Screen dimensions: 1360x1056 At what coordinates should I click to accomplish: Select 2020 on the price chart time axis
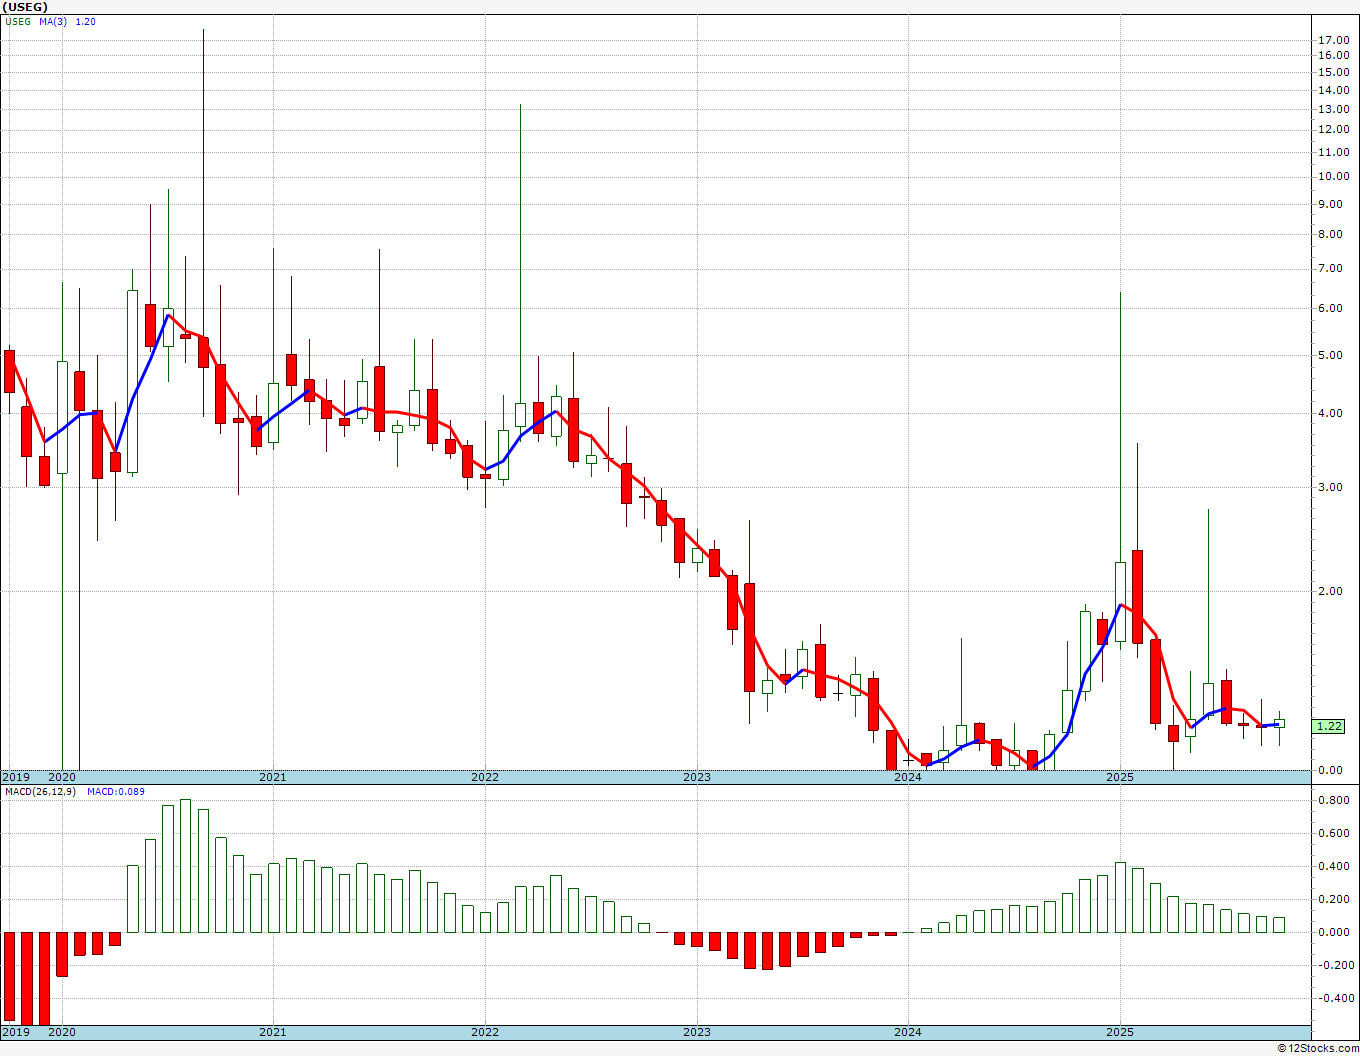tap(62, 777)
